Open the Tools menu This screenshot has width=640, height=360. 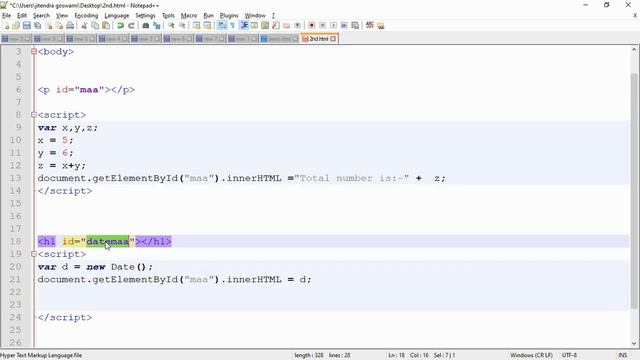pyautogui.click(x=168, y=16)
